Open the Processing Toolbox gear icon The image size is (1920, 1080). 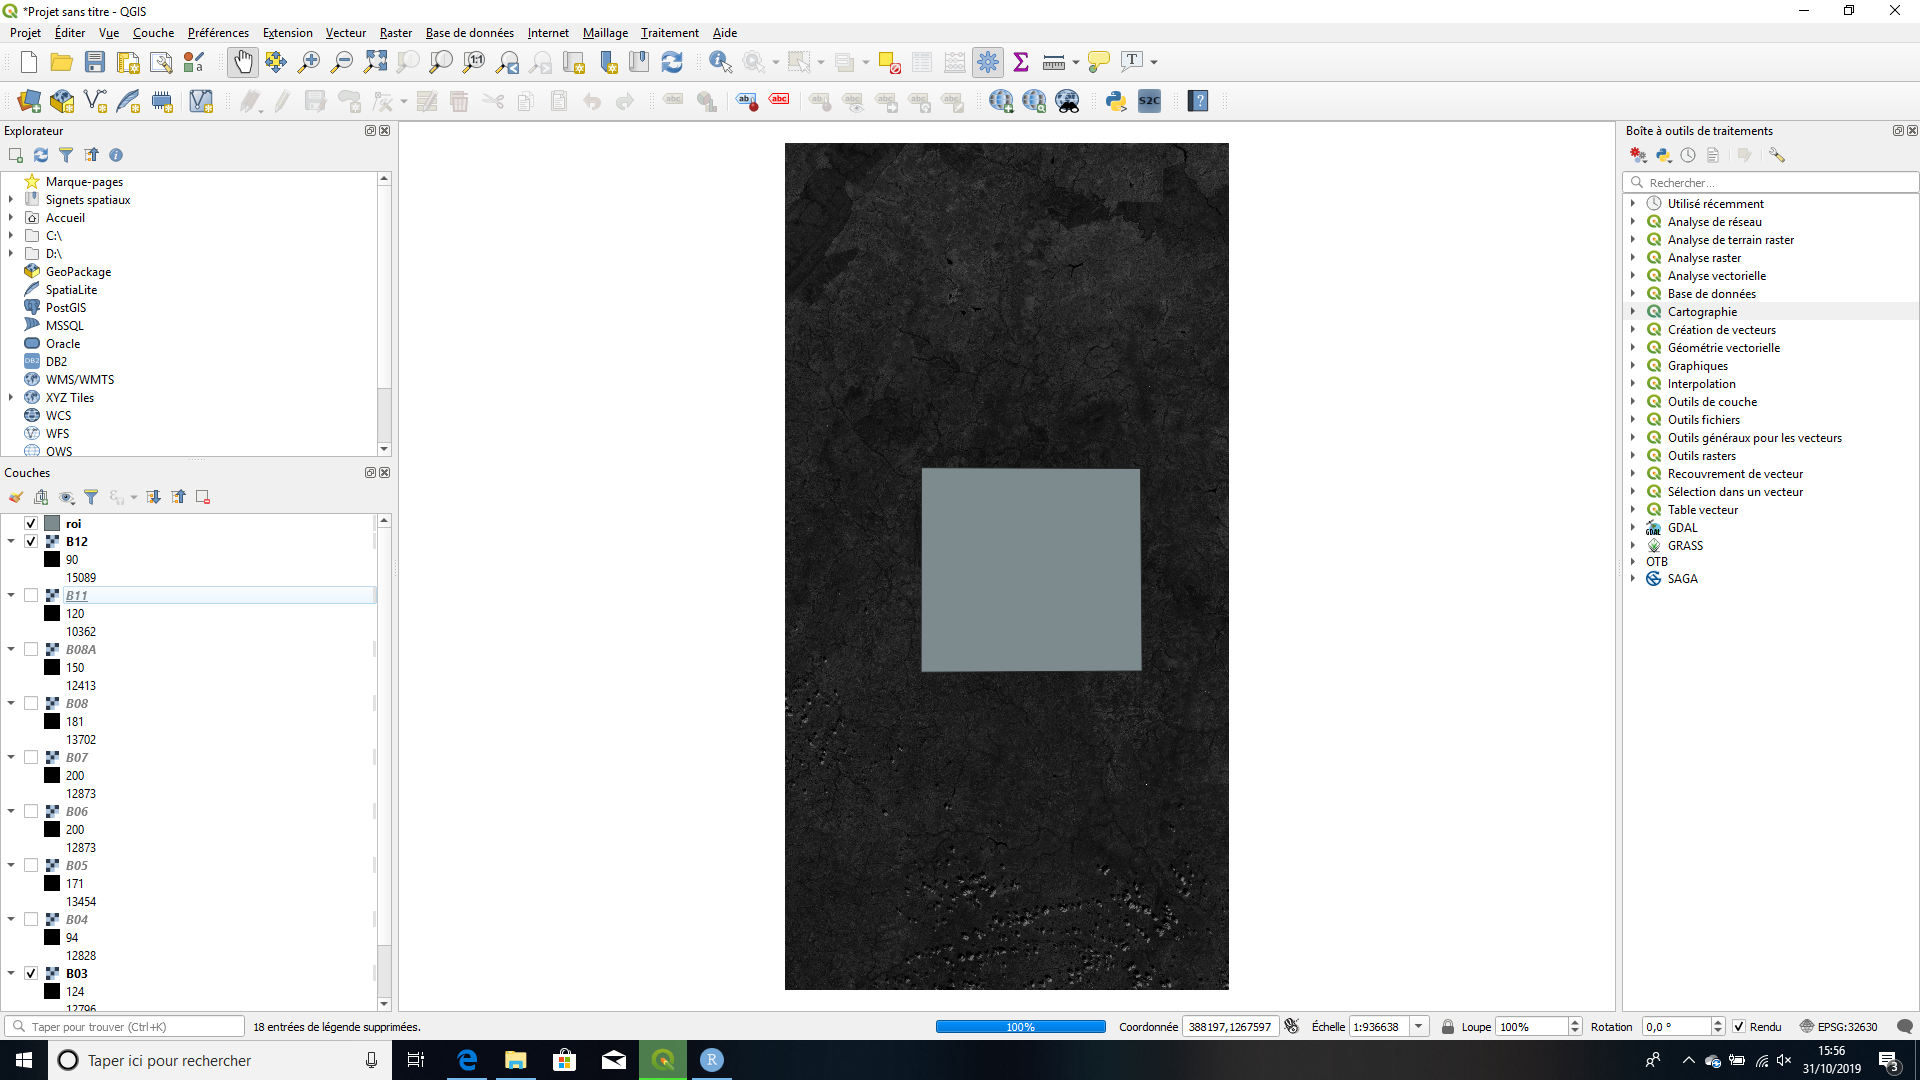pos(988,62)
